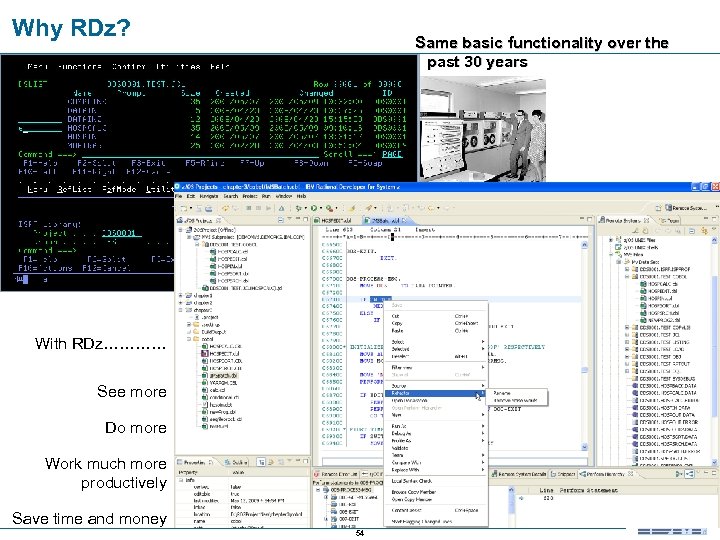Click the black-and-white mainframe photo
720x540 pixels.
(x=483, y=129)
